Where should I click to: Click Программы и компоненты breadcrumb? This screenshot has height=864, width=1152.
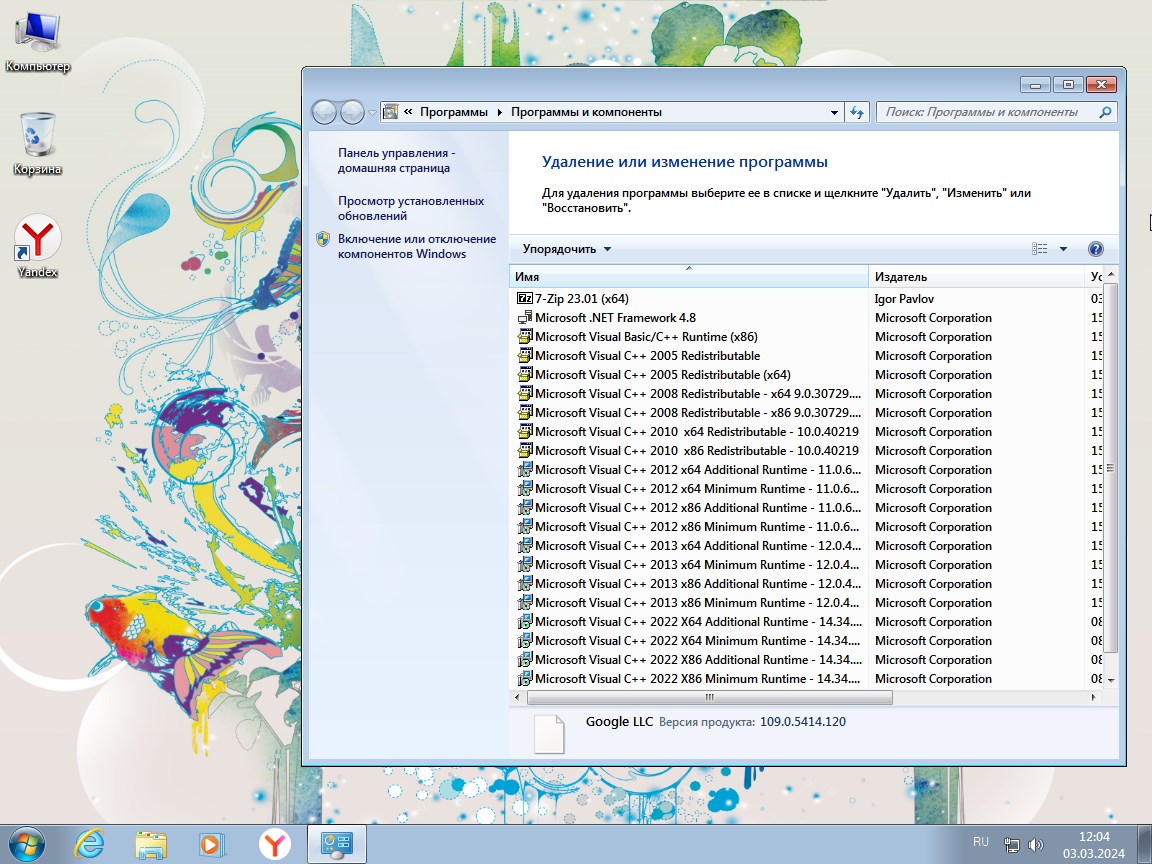586,112
